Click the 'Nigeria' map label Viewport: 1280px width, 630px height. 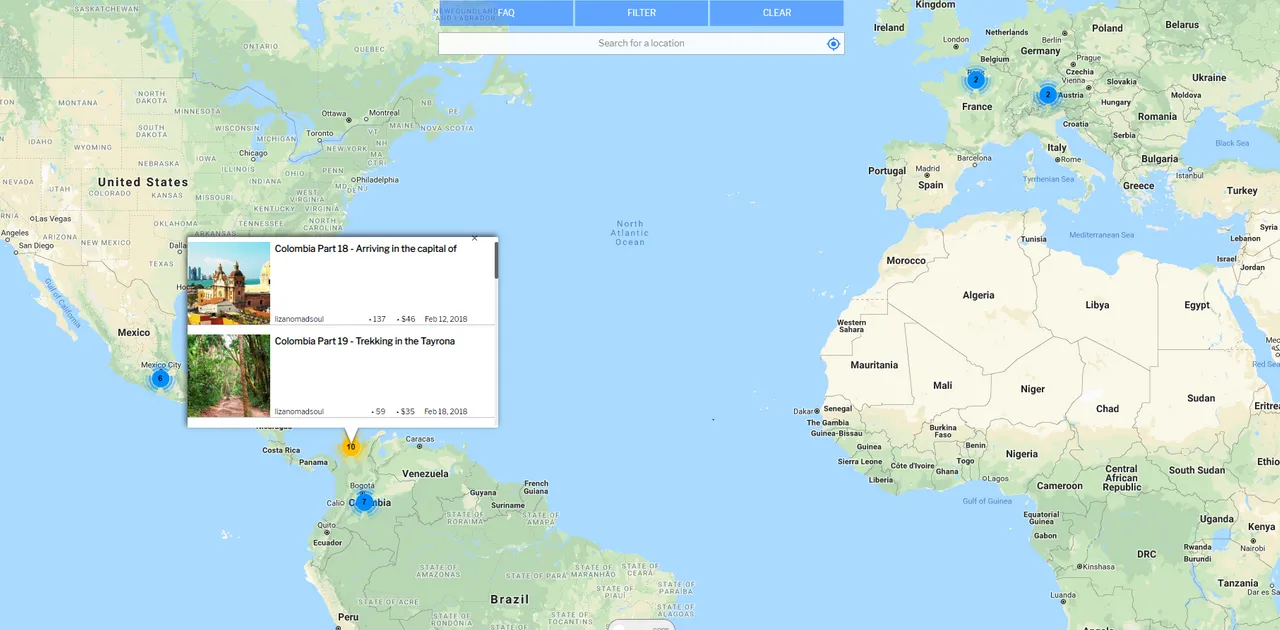(1022, 454)
